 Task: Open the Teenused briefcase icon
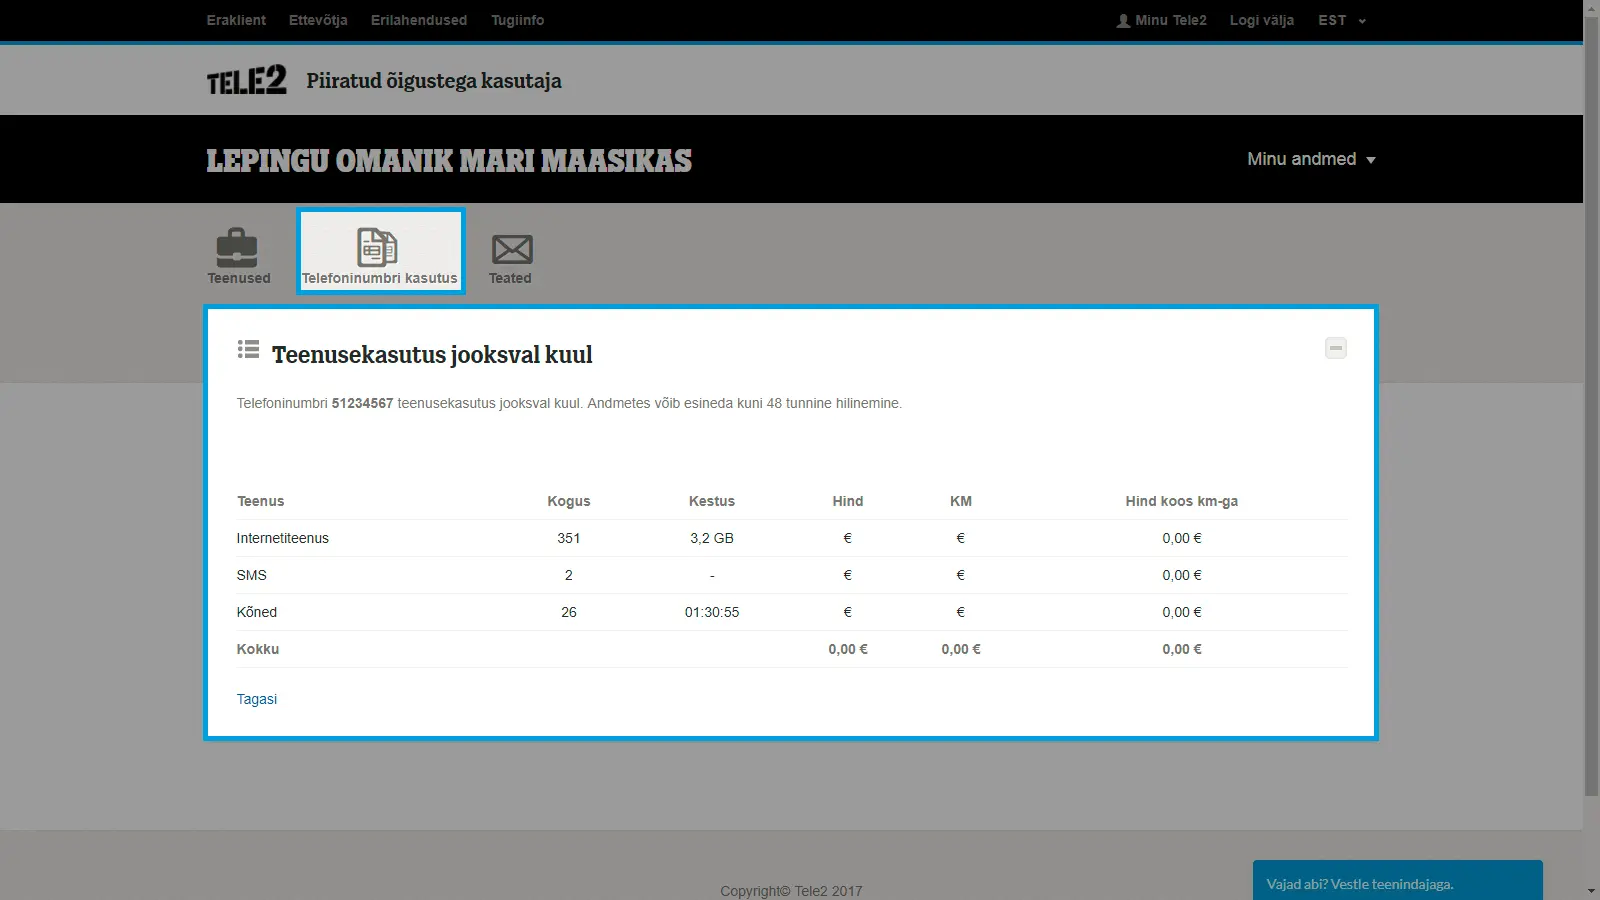238,250
